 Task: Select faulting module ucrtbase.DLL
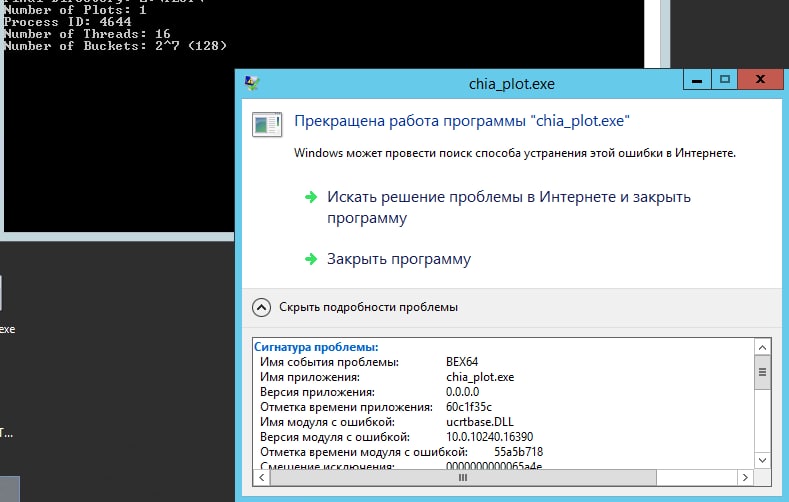[x=480, y=422]
